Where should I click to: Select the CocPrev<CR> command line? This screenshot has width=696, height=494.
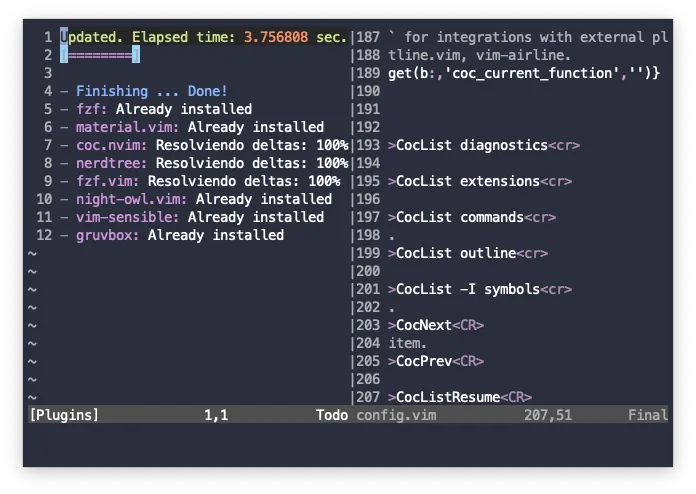click(x=436, y=361)
